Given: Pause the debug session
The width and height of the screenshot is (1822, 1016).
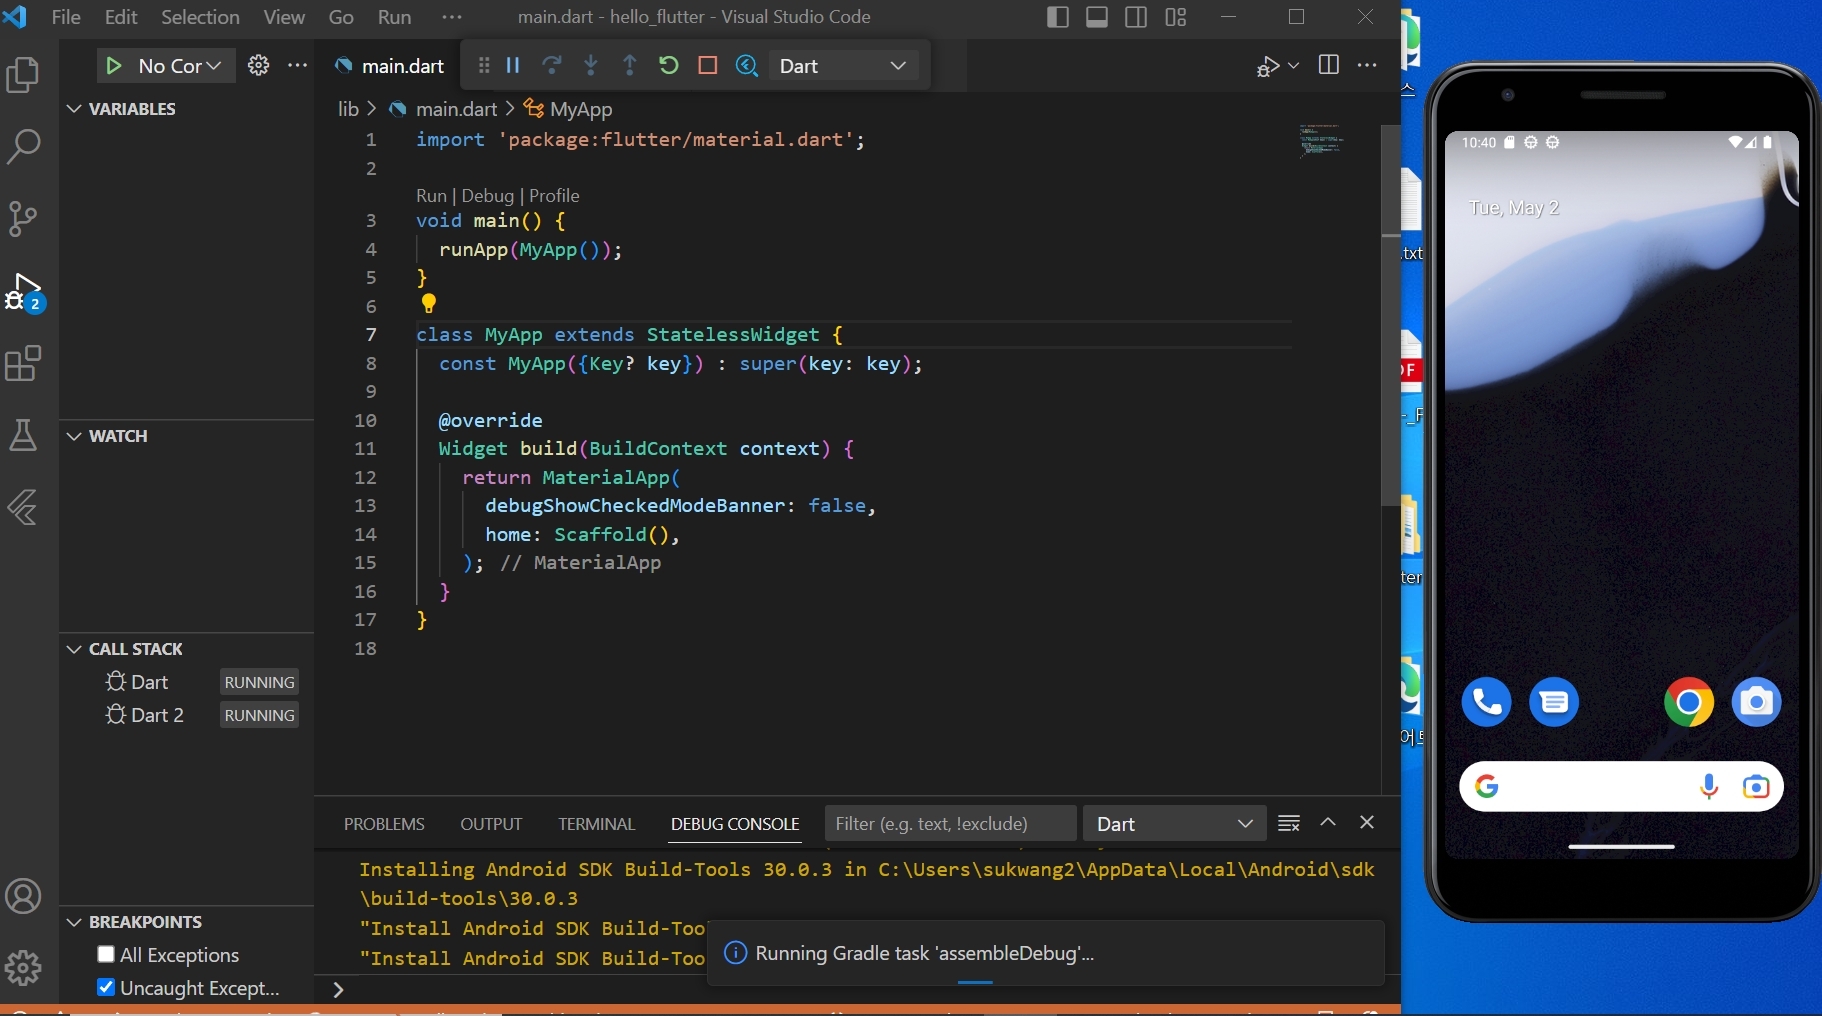Looking at the screenshot, I should [513, 65].
